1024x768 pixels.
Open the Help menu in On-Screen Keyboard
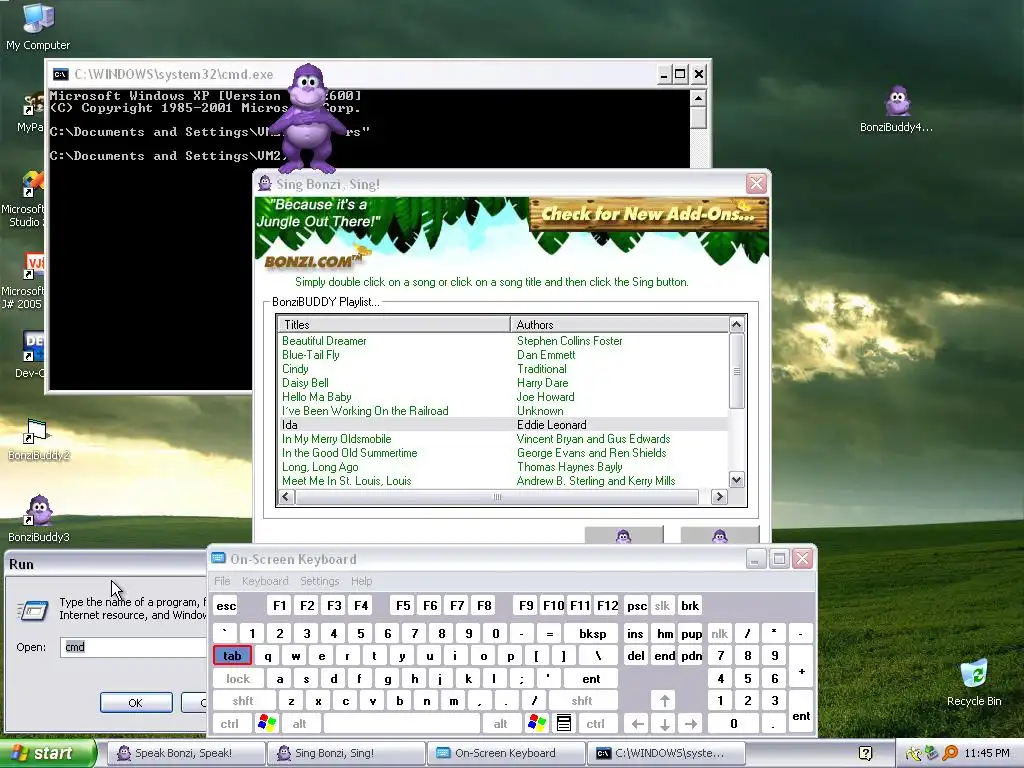coord(361,581)
